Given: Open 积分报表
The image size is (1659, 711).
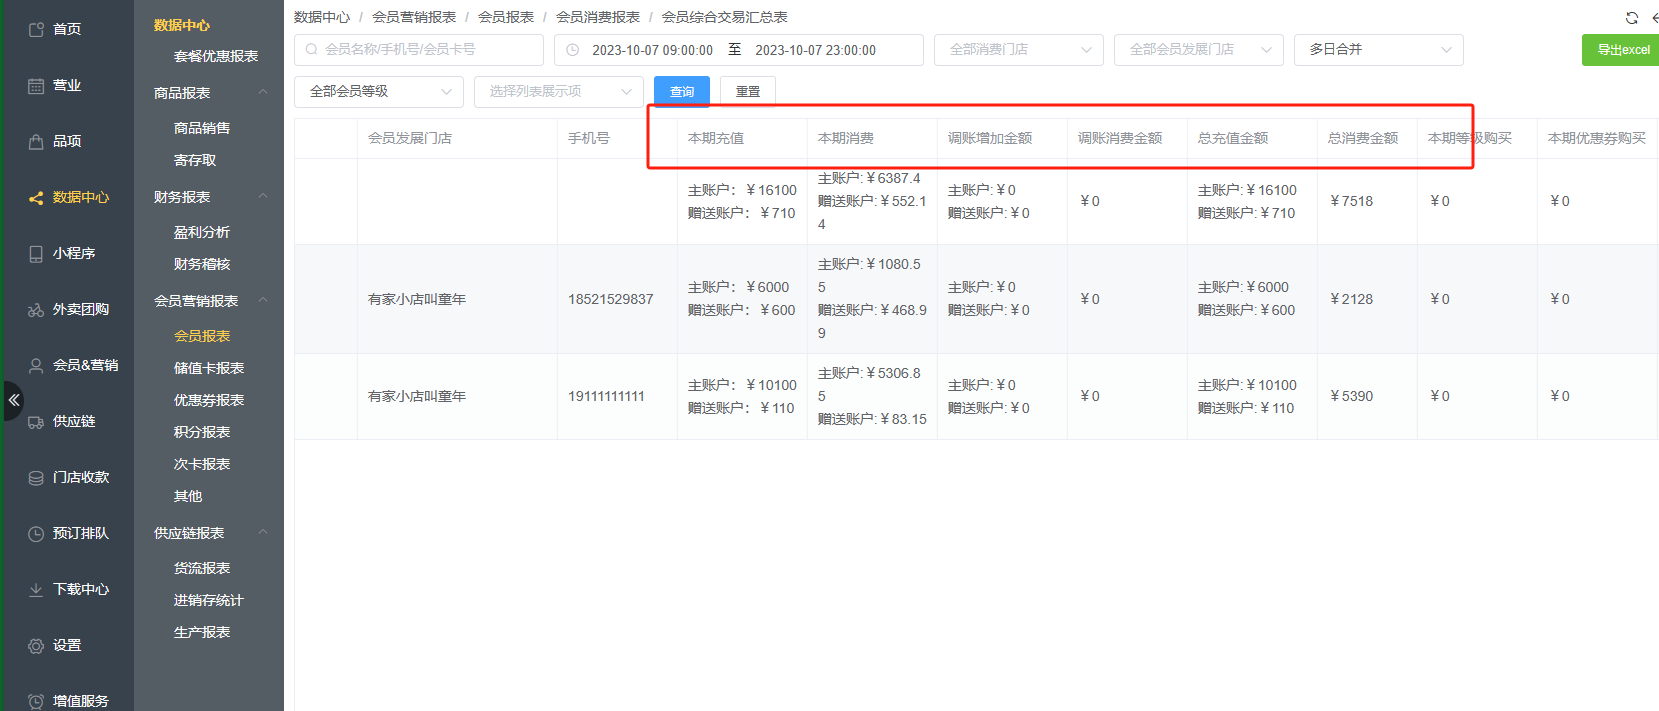Looking at the screenshot, I should [202, 432].
